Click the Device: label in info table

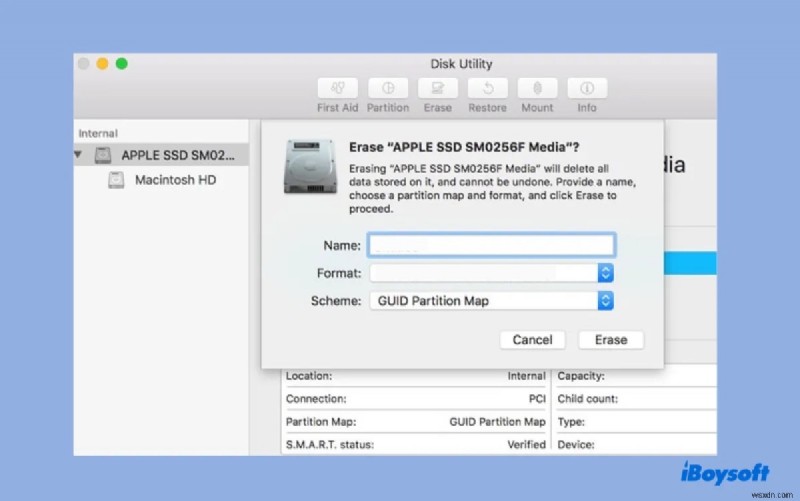tap(576, 445)
